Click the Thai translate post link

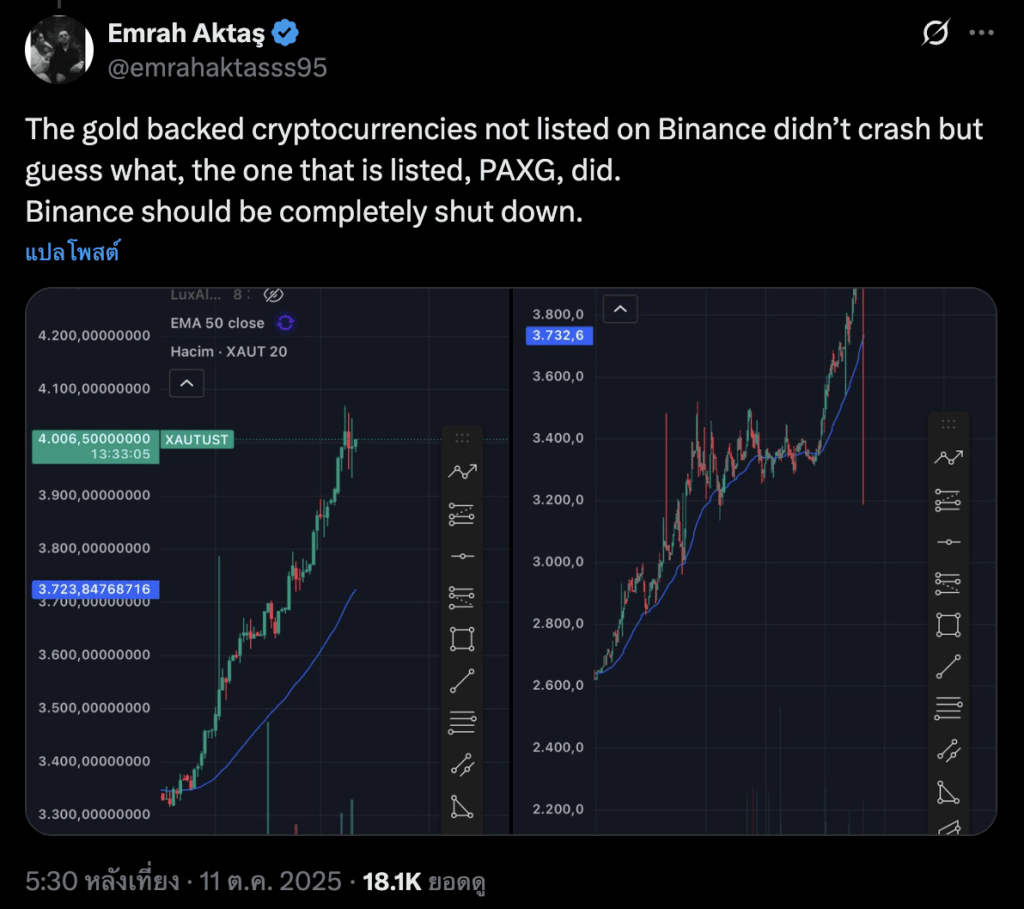(72, 252)
